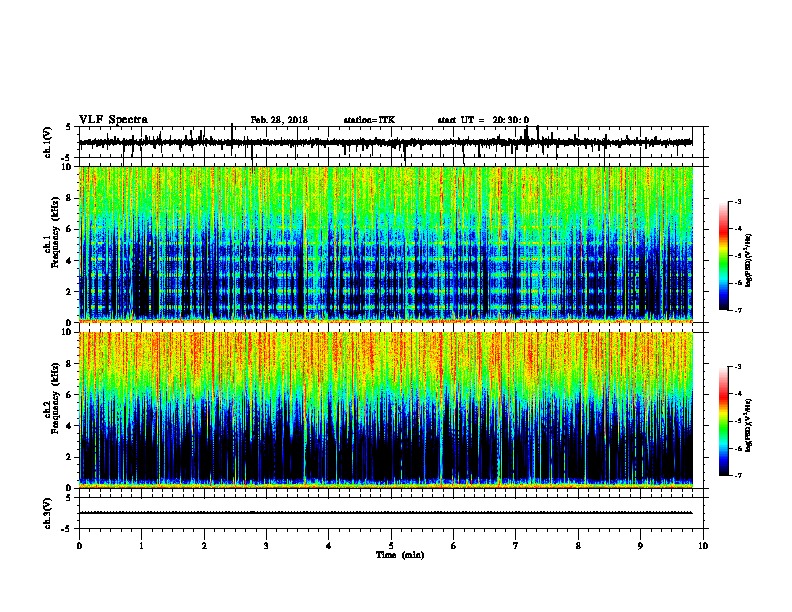Image resolution: width=792 pixels, height=612 pixels.
Task: Click the time-axis tick label "9"
Action: (640, 546)
